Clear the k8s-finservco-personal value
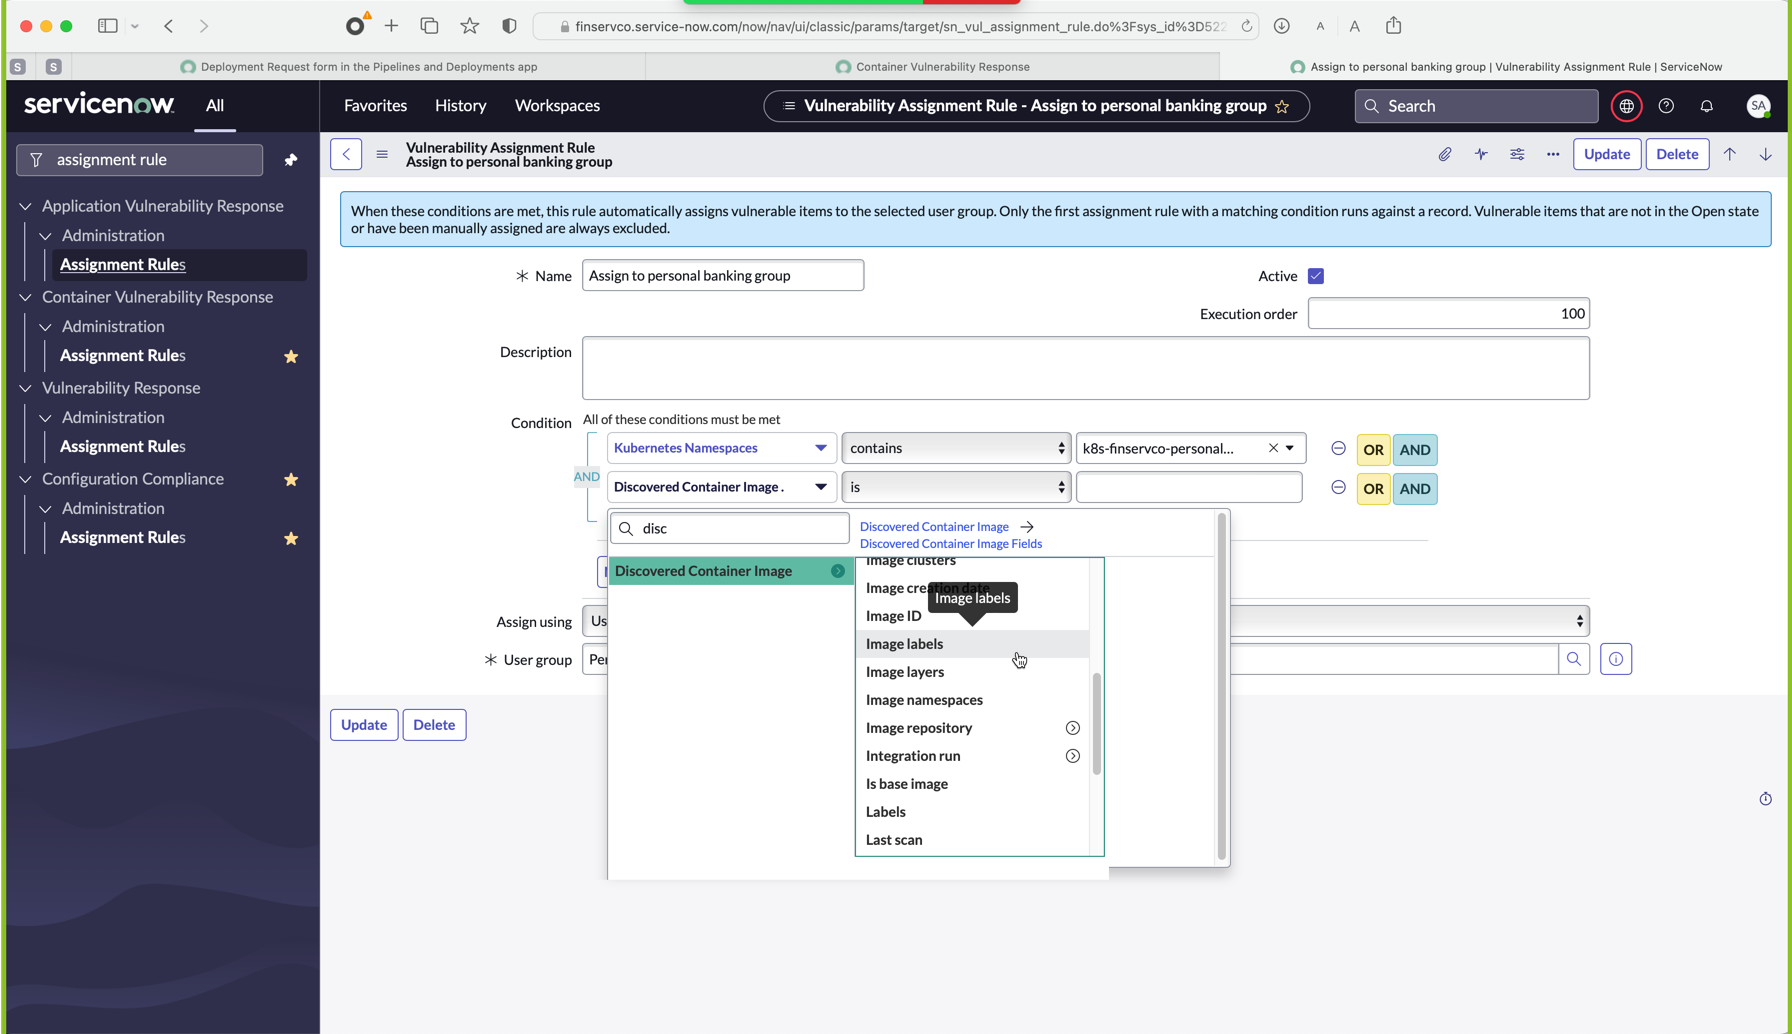 coord(1273,448)
